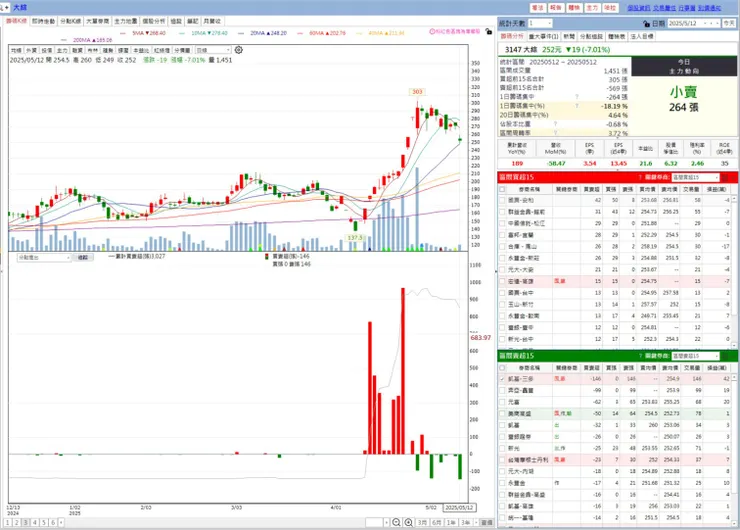Image resolution: width=740 pixels, height=530 pixels.
Task: Open dropdown arrow after 3年 button
Action: click(476, 522)
